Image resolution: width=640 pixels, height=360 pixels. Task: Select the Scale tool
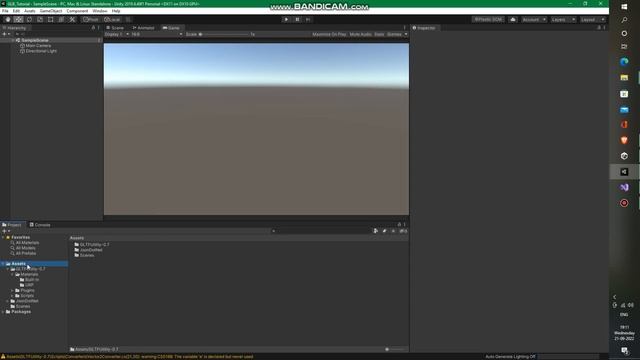tap(40, 19)
